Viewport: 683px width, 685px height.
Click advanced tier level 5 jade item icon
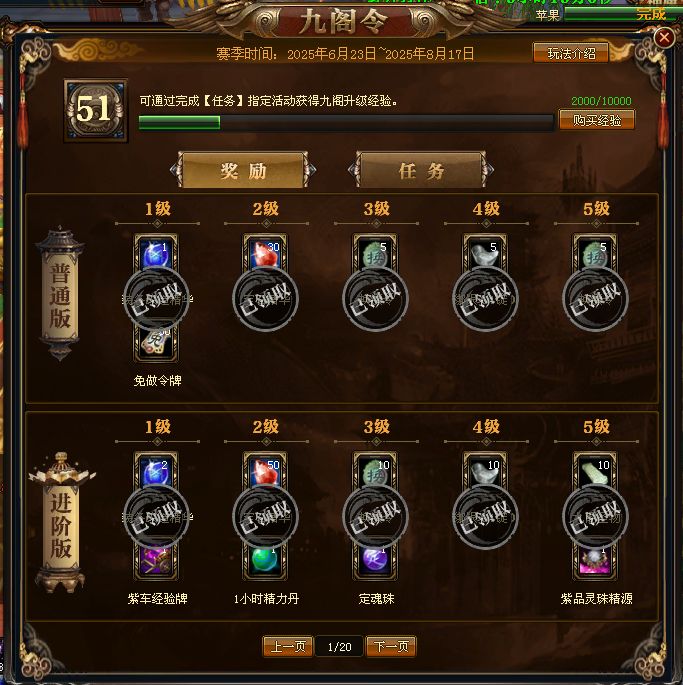[595, 471]
